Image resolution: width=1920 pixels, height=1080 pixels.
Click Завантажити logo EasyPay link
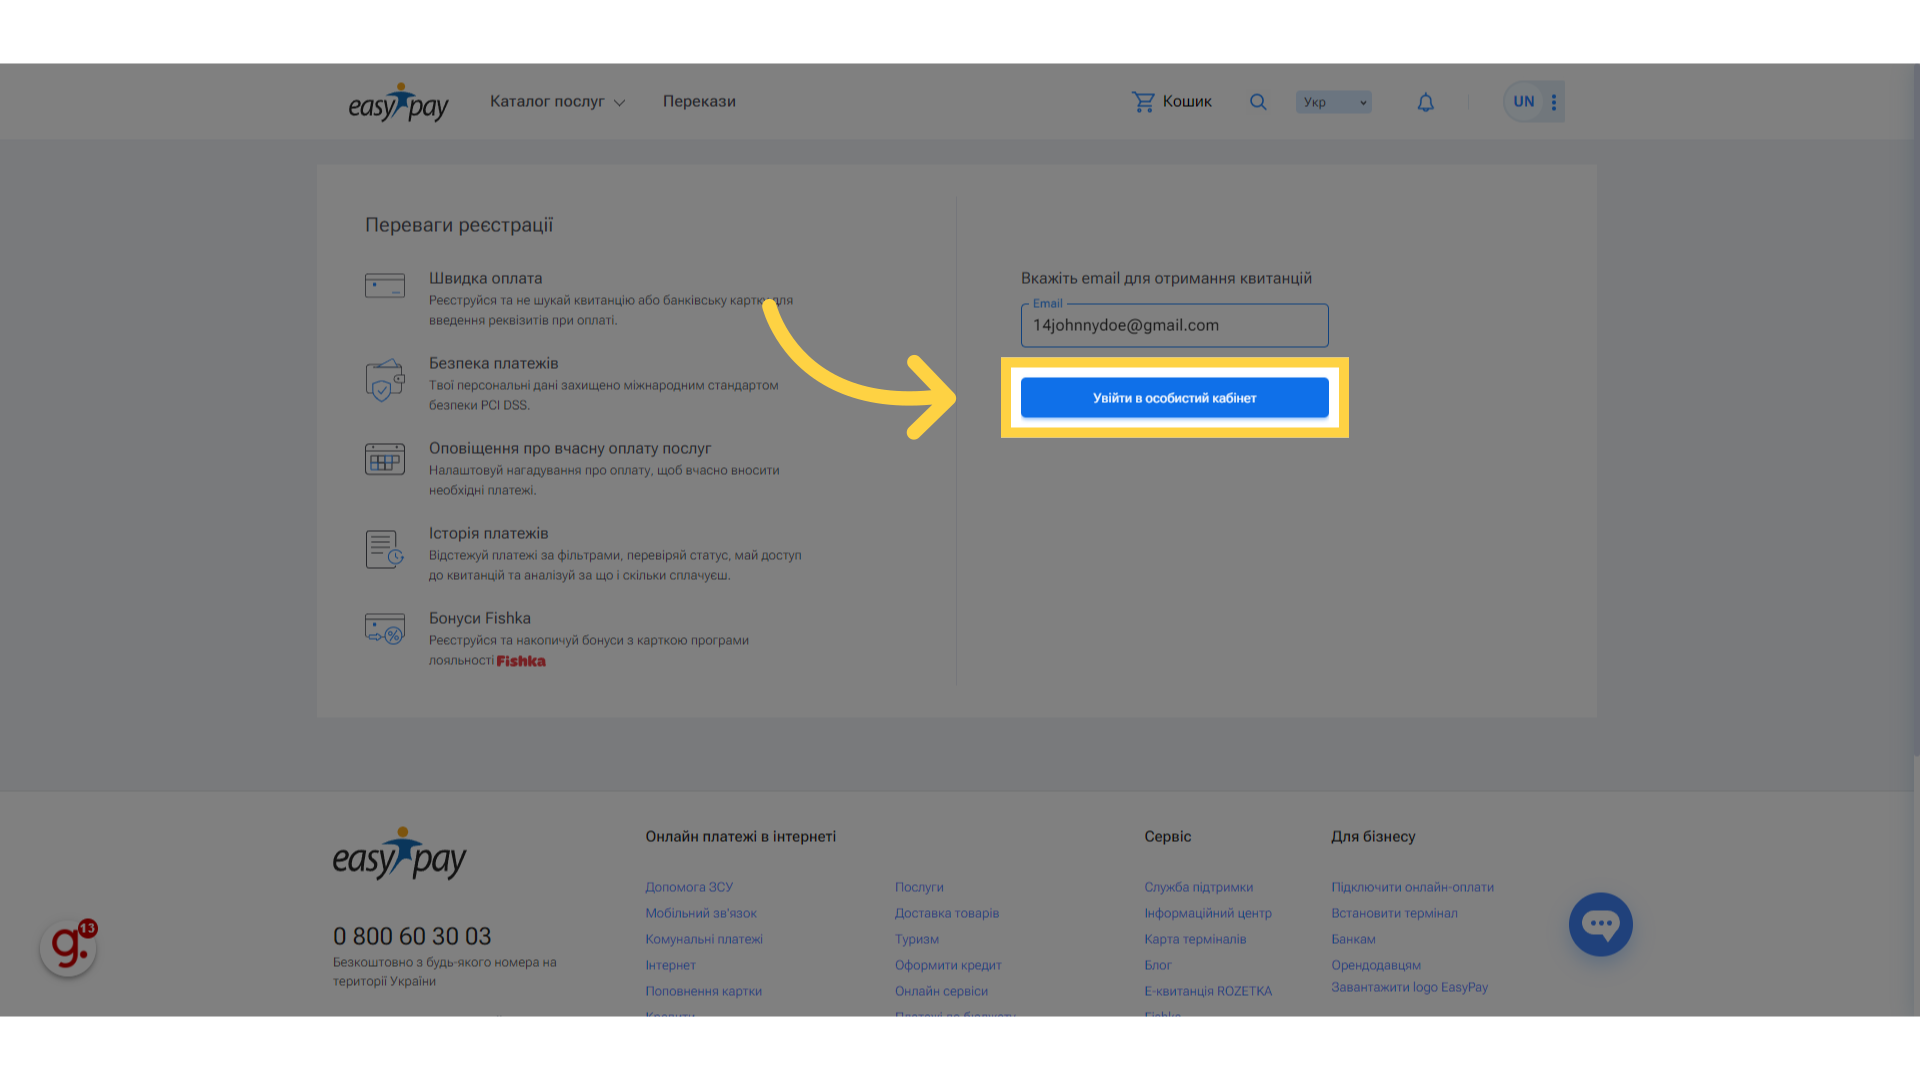(1409, 987)
